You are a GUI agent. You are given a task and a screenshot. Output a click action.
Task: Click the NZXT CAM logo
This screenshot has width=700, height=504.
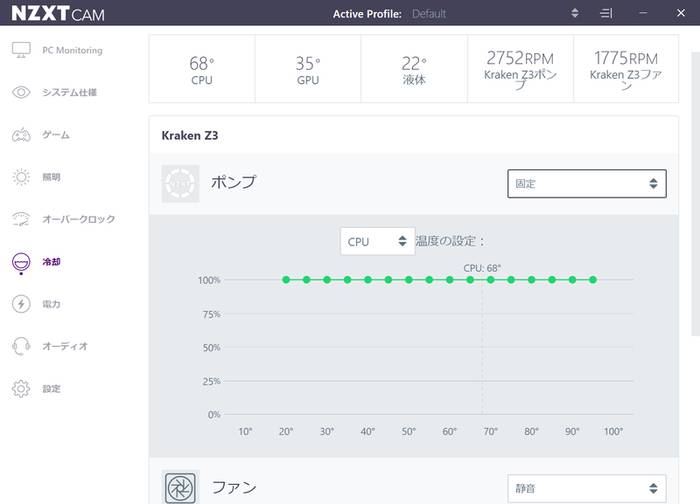coord(58,13)
